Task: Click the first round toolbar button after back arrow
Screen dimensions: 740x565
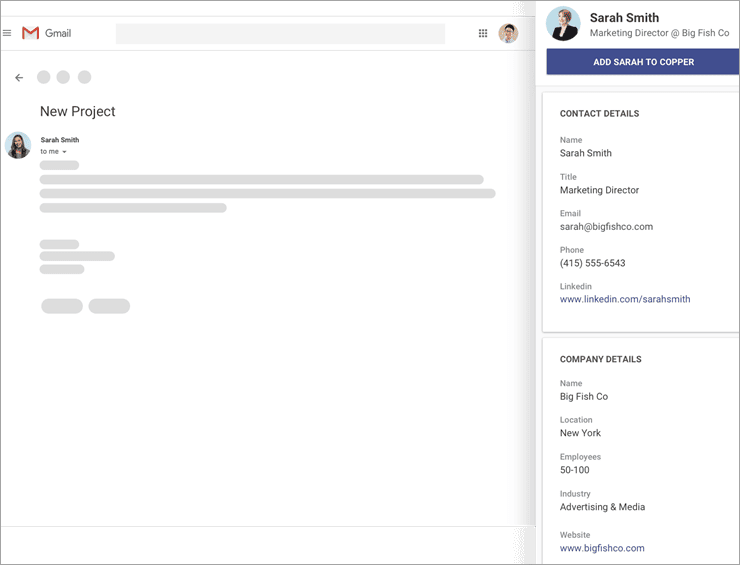Action: pyautogui.click(x=43, y=77)
